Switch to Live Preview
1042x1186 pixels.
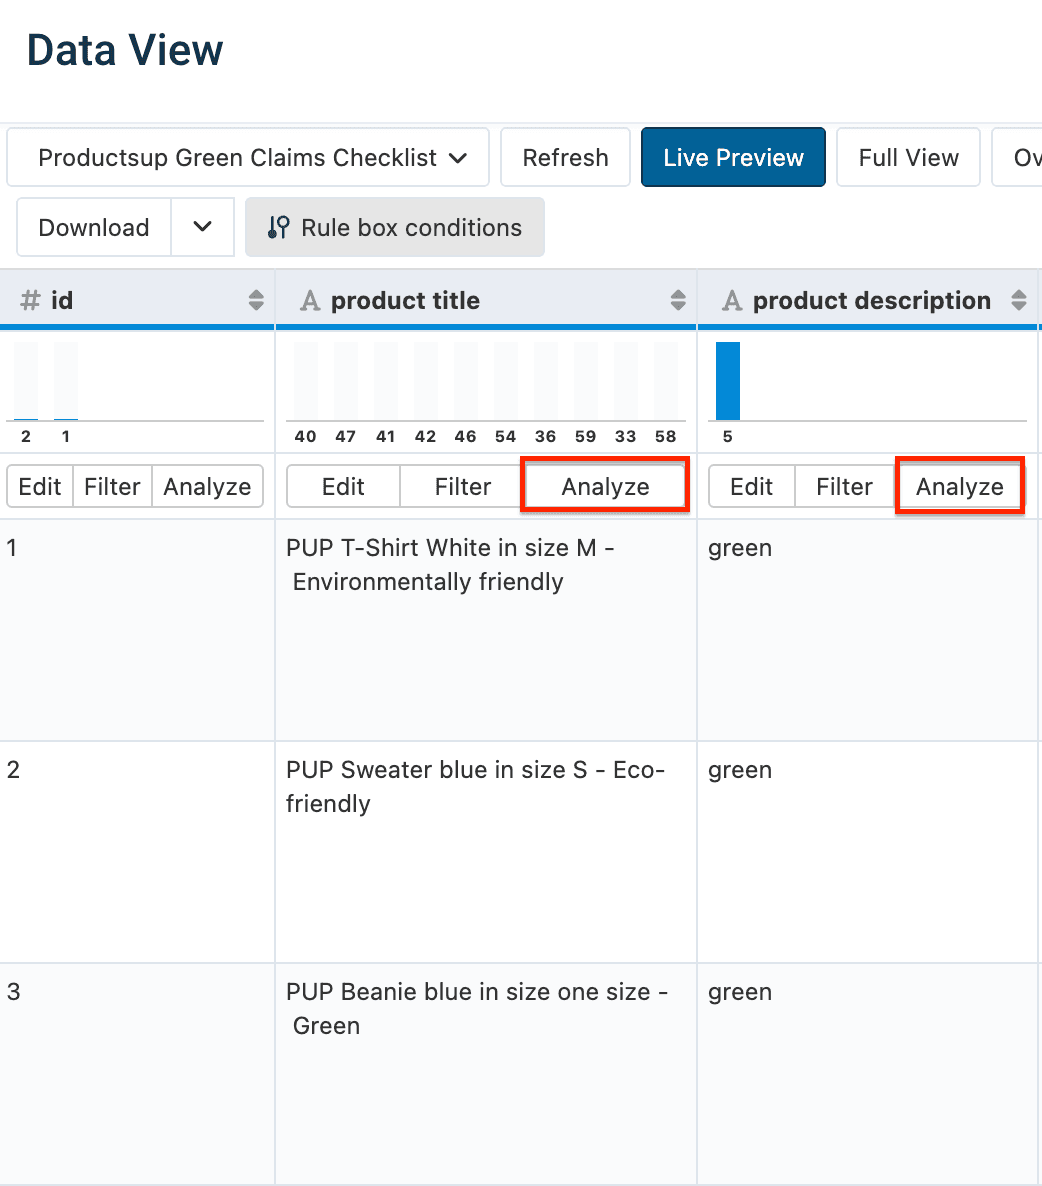tap(733, 158)
